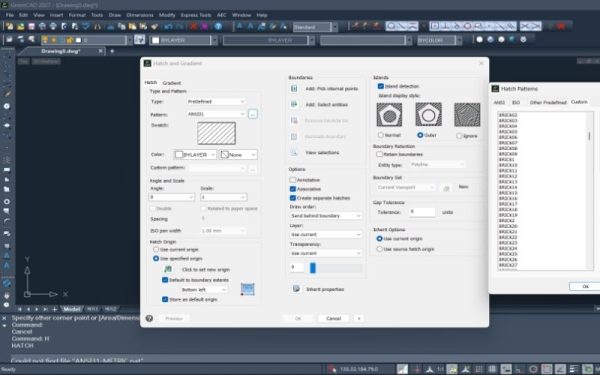Open the background color None dropdown
This screenshot has height=375, width=600.
238,155
